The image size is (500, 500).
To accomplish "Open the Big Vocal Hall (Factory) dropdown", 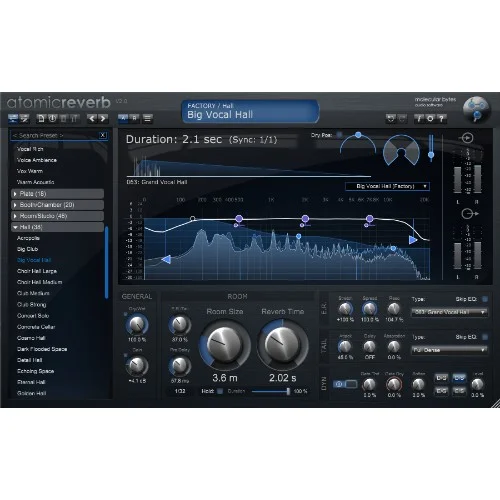I will [x=387, y=186].
